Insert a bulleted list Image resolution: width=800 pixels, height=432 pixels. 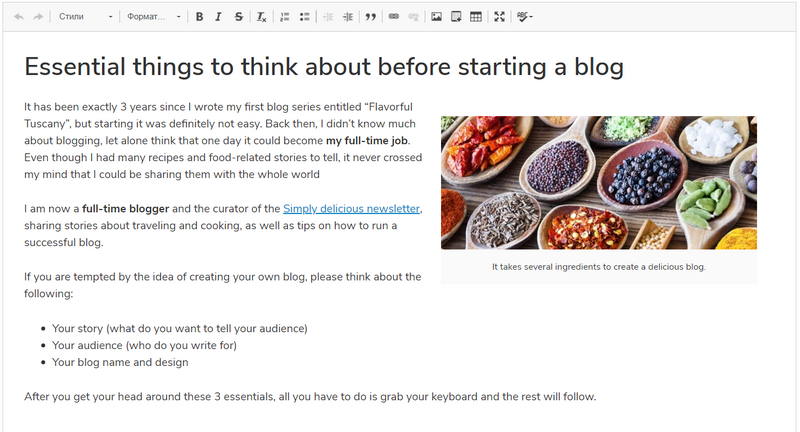click(304, 17)
